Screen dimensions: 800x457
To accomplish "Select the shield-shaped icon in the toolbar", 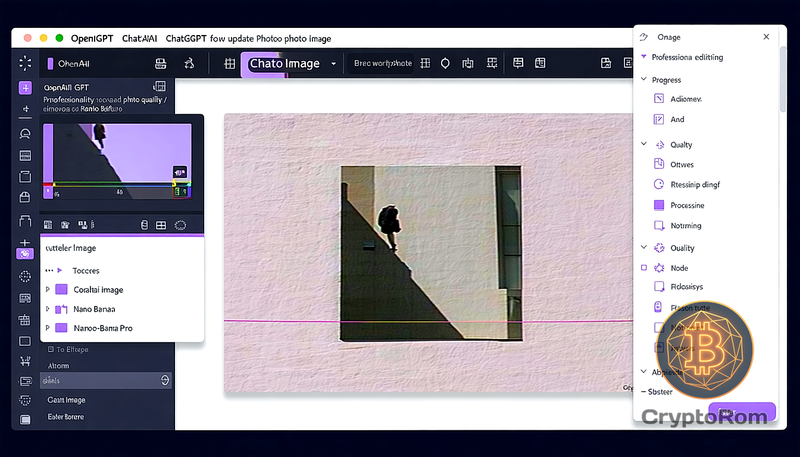I will tap(445, 63).
